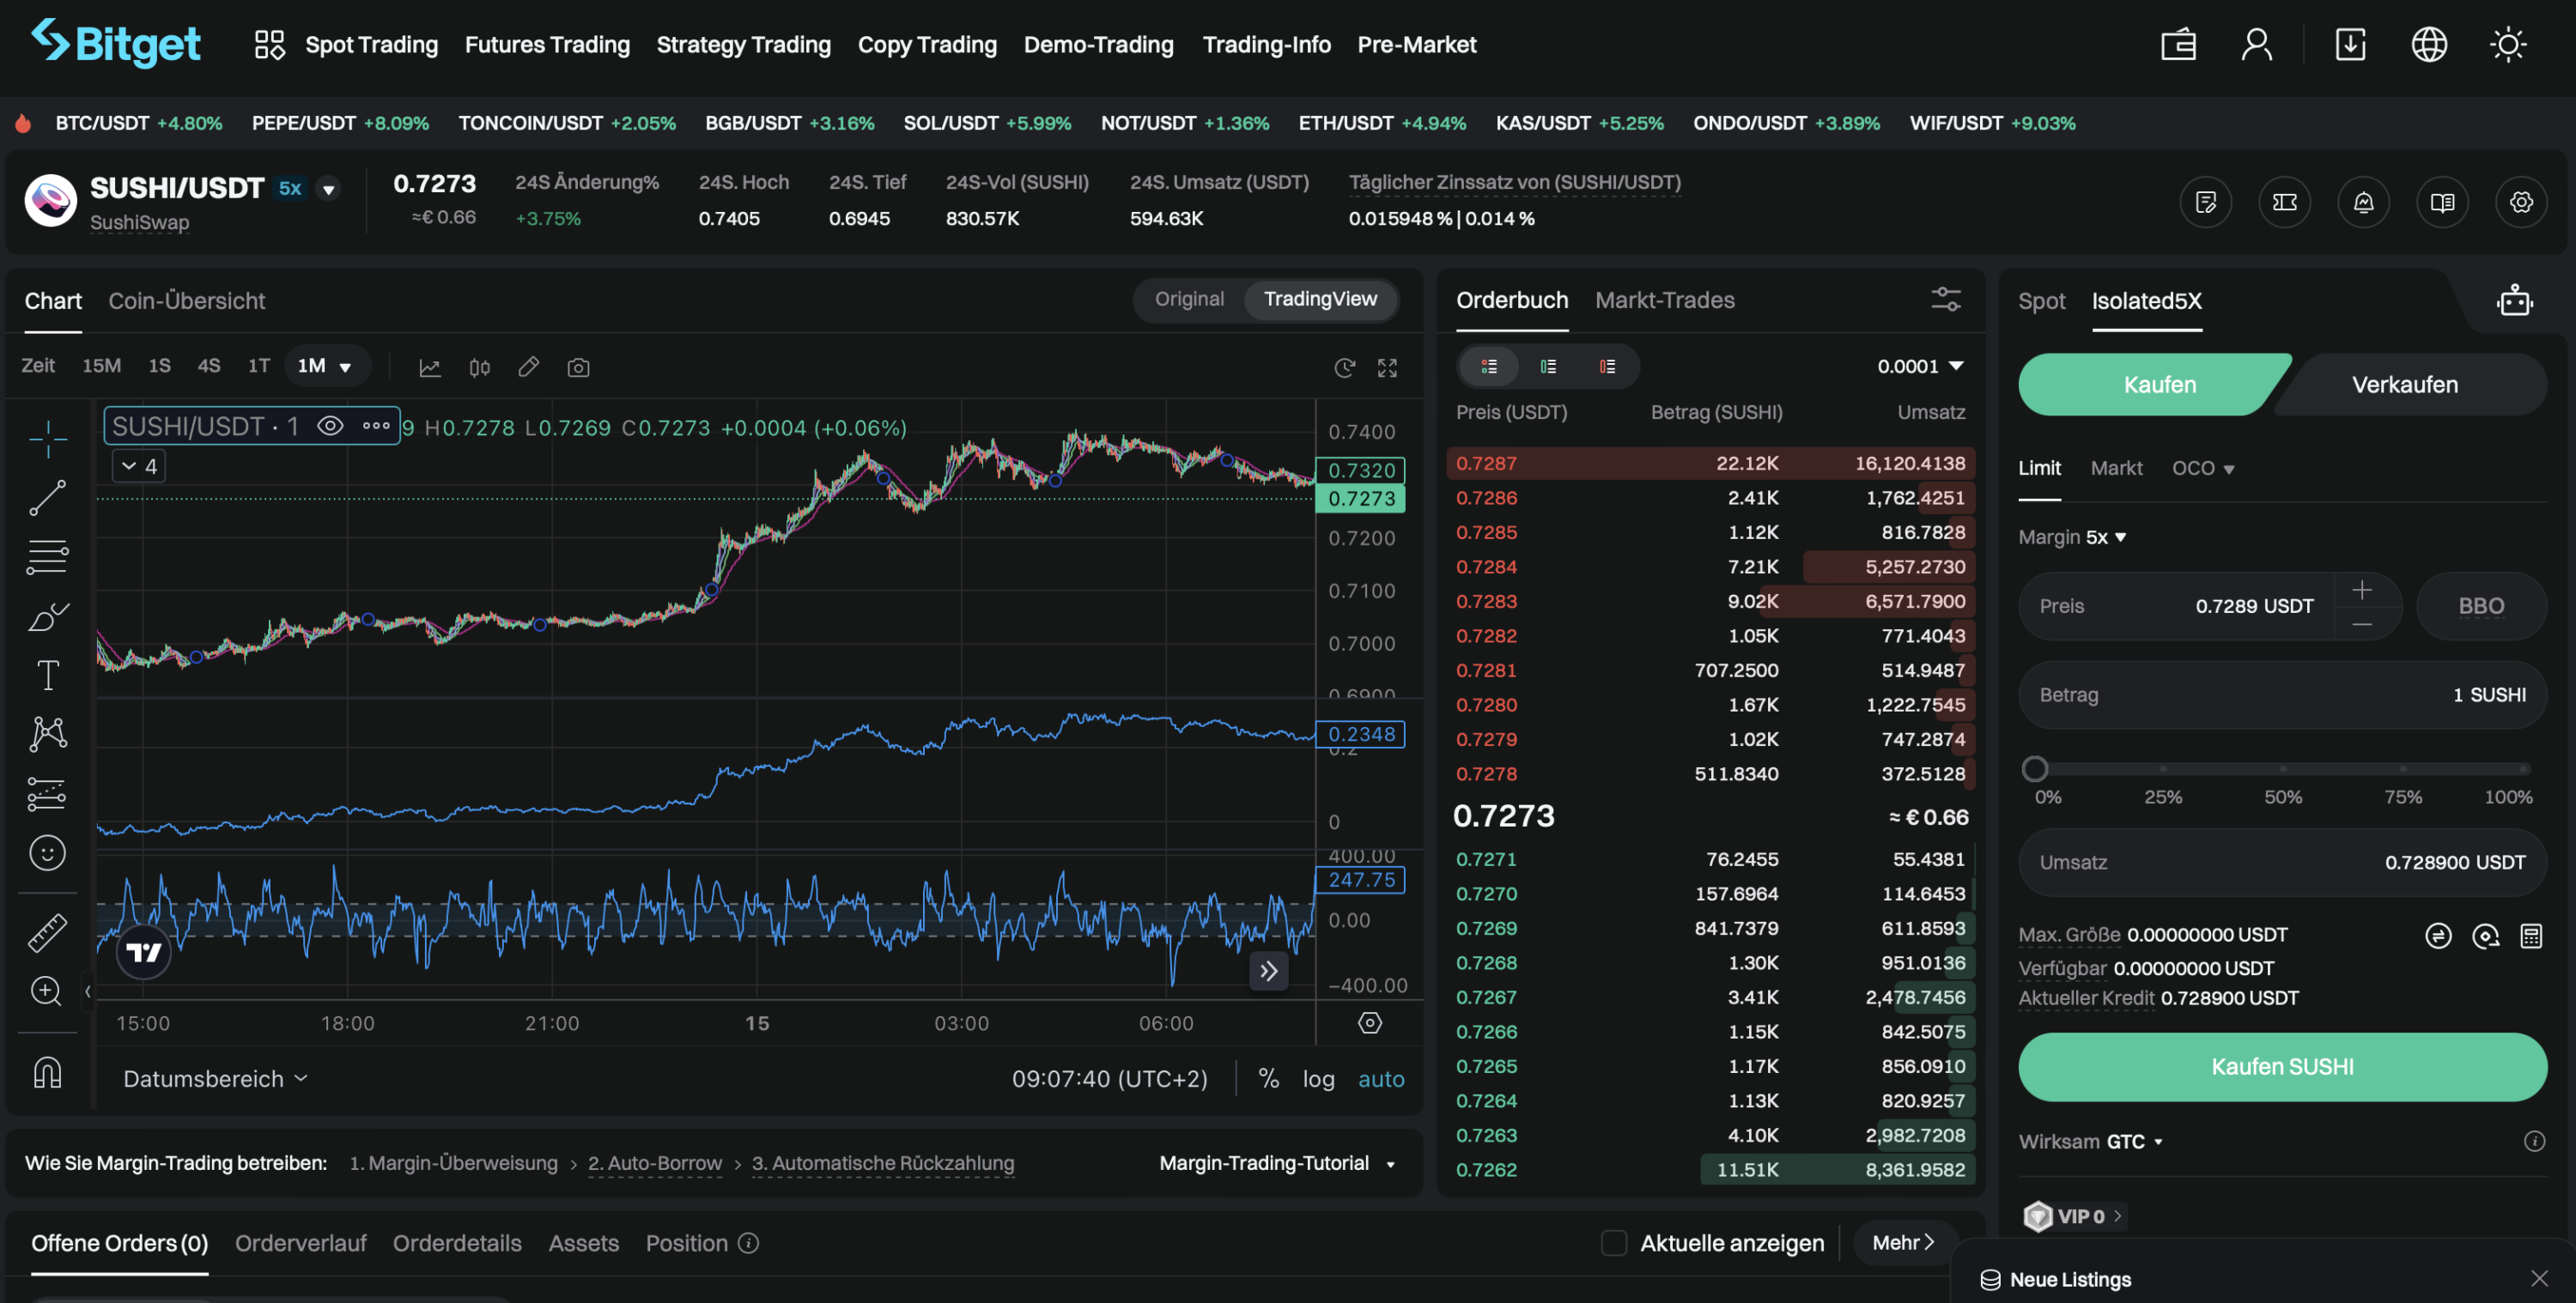This screenshot has height=1303, width=2576.
Task: Select the Fibonacci lines tool
Action: pyautogui.click(x=47, y=556)
